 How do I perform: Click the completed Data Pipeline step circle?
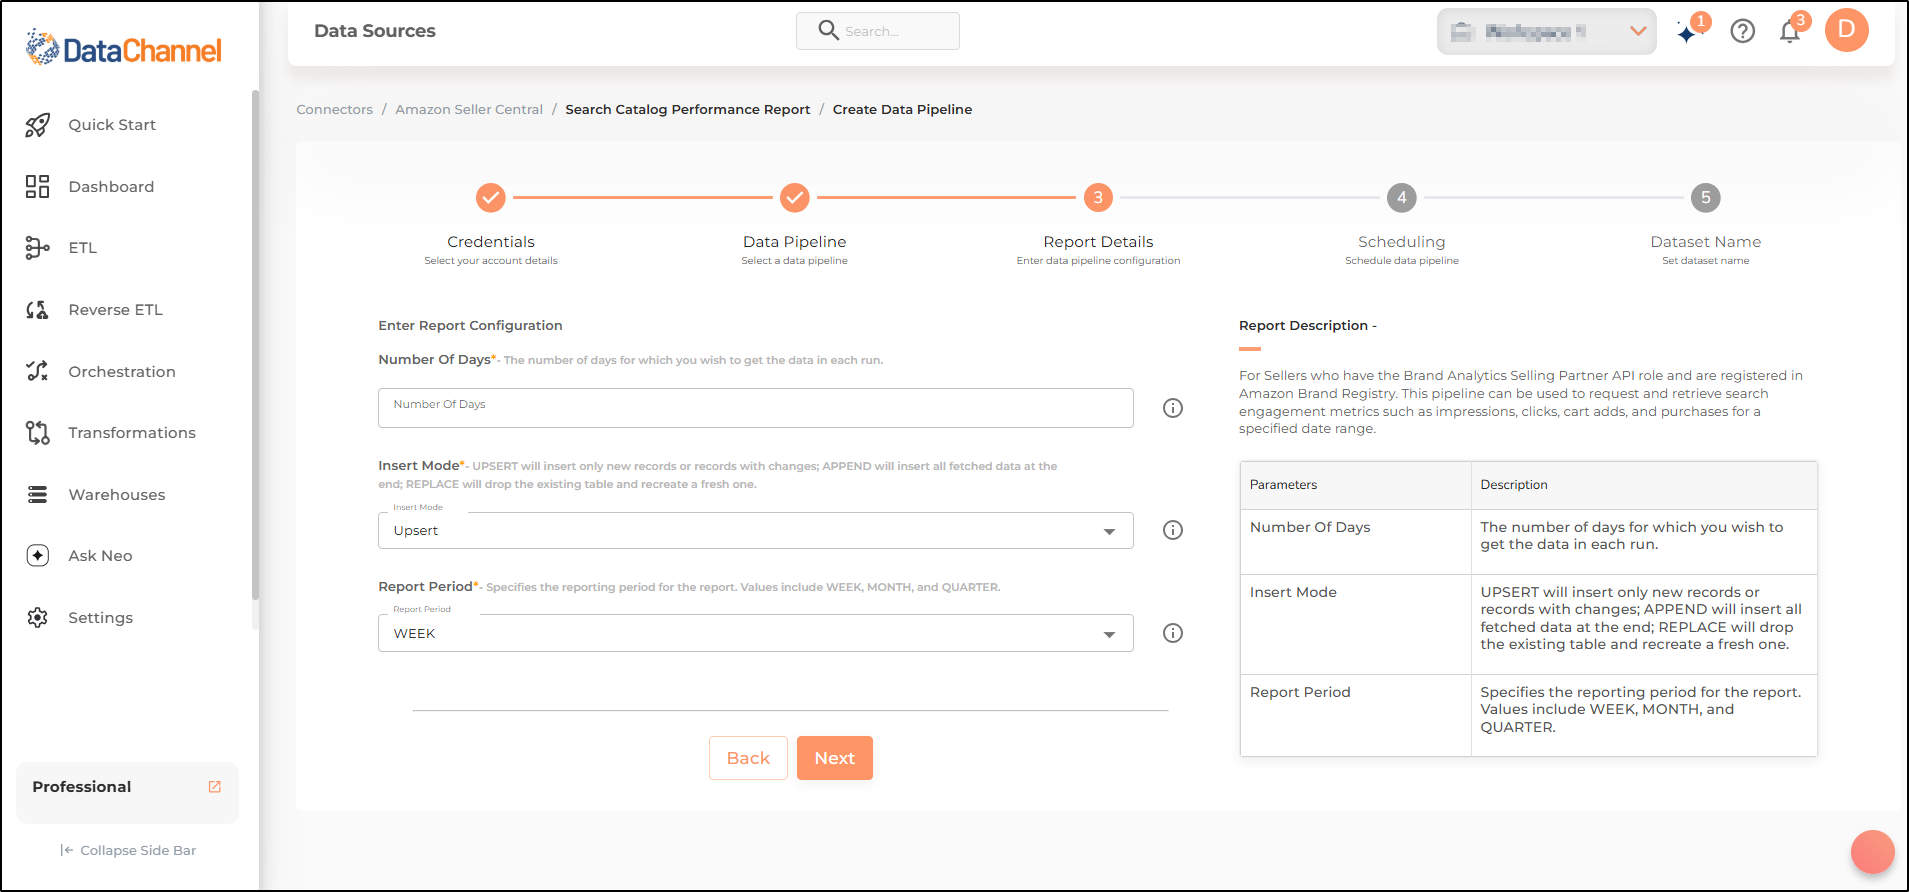(795, 198)
